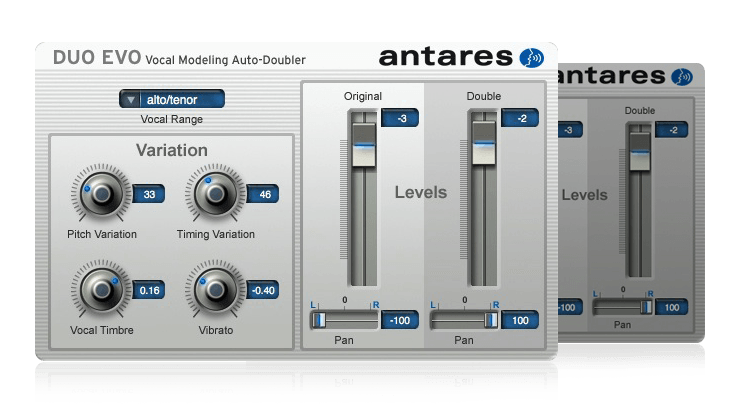The image size is (736, 419).
Task: Select the Pitch Variation value field 33
Action: (x=149, y=194)
